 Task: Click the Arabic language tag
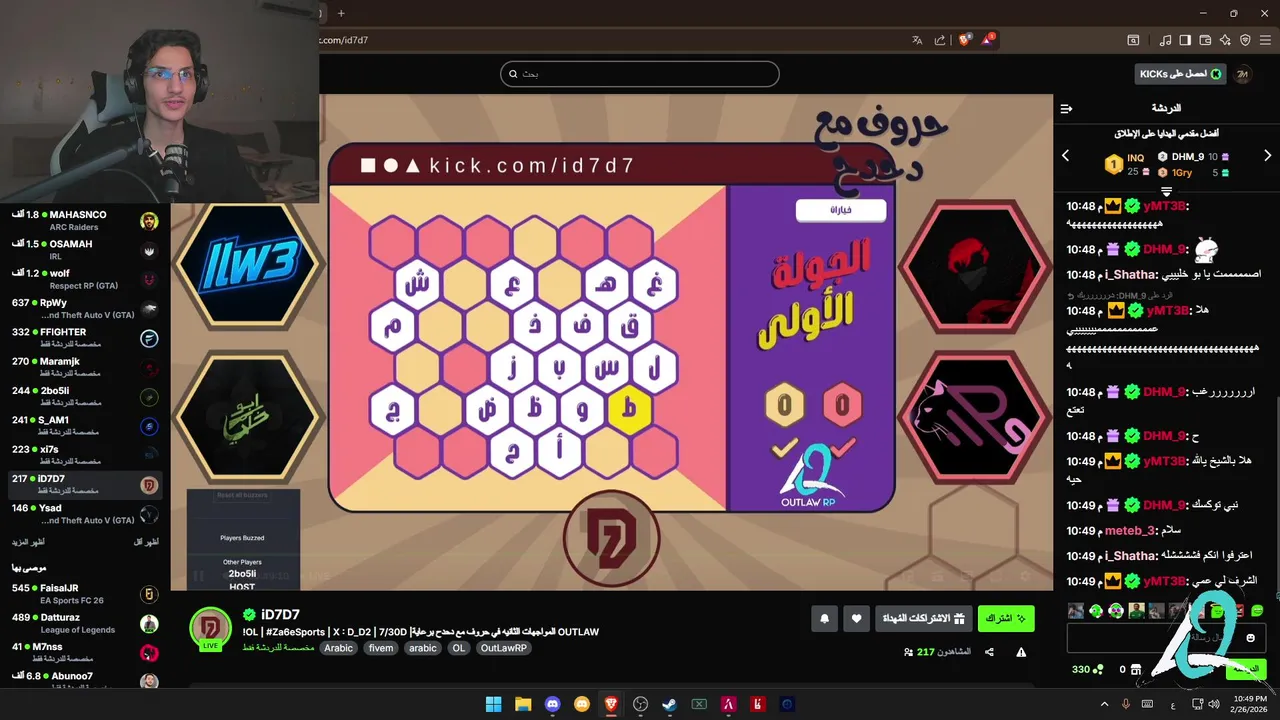point(339,648)
